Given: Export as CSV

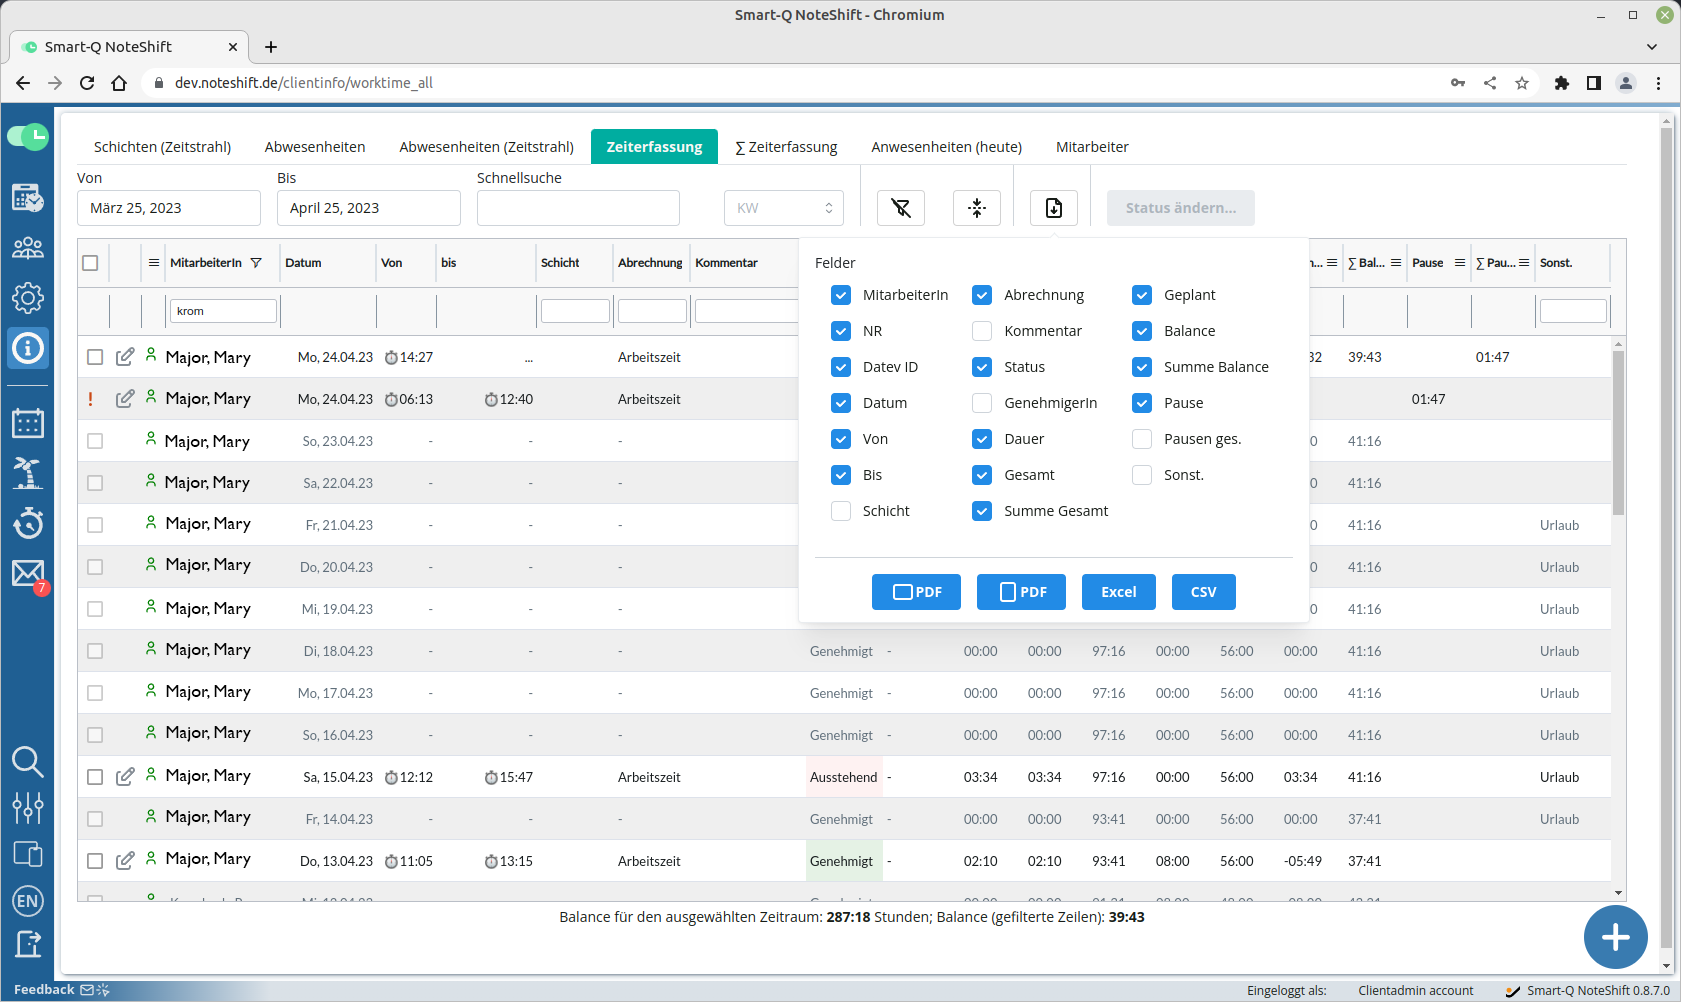Looking at the screenshot, I should (1204, 592).
